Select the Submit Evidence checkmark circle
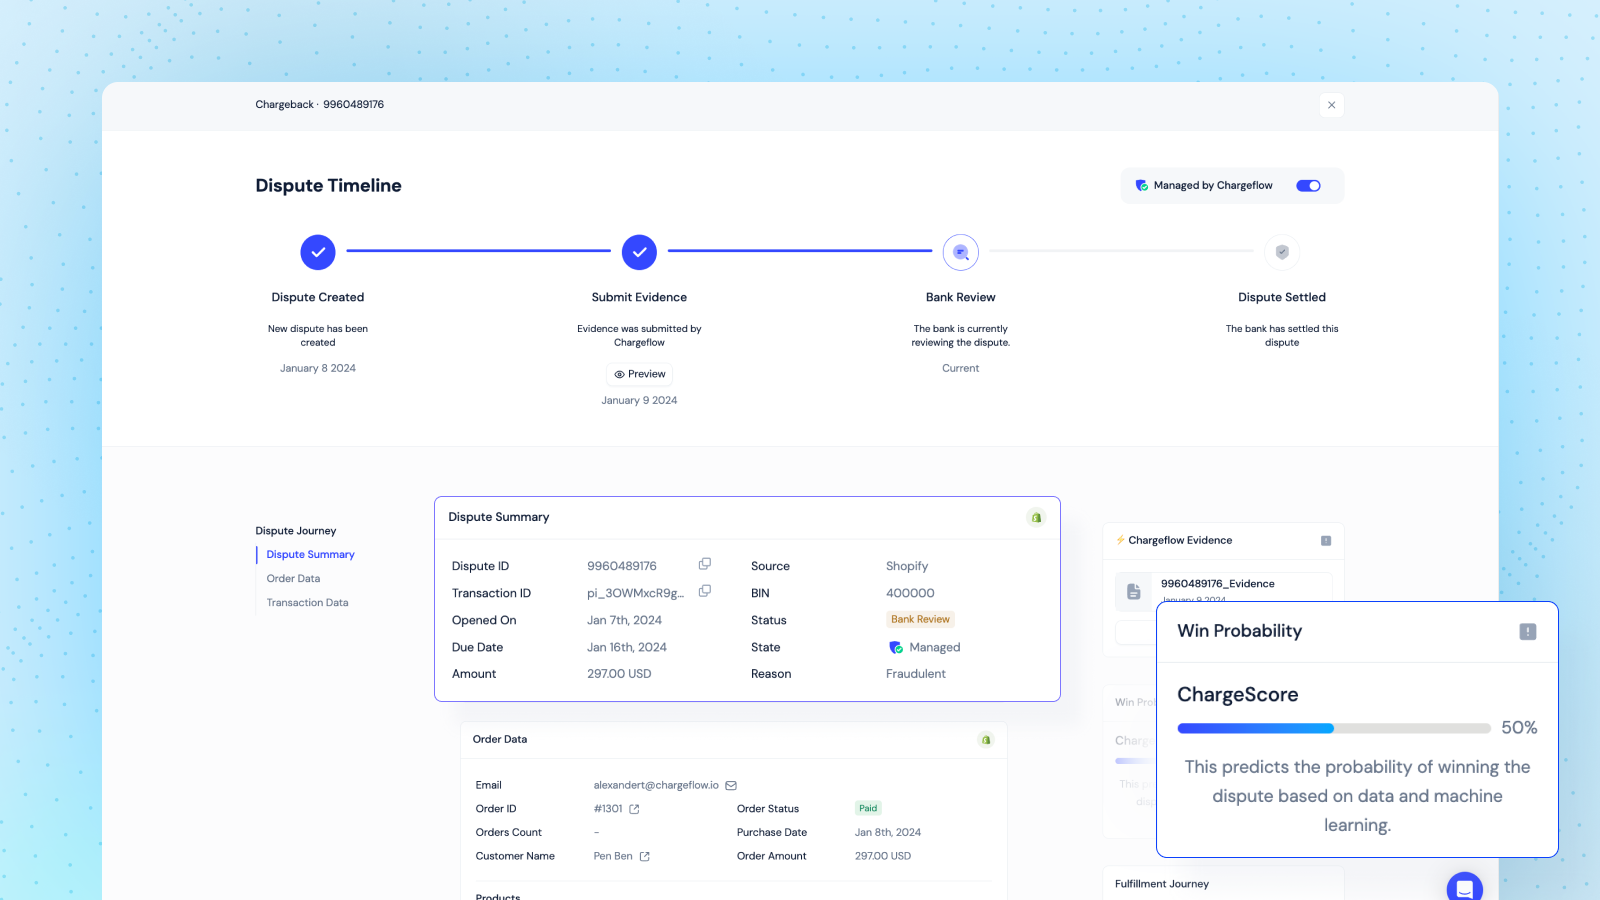Image resolution: width=1600 pixels, height=900 pixels. click(x=639, y=252)
